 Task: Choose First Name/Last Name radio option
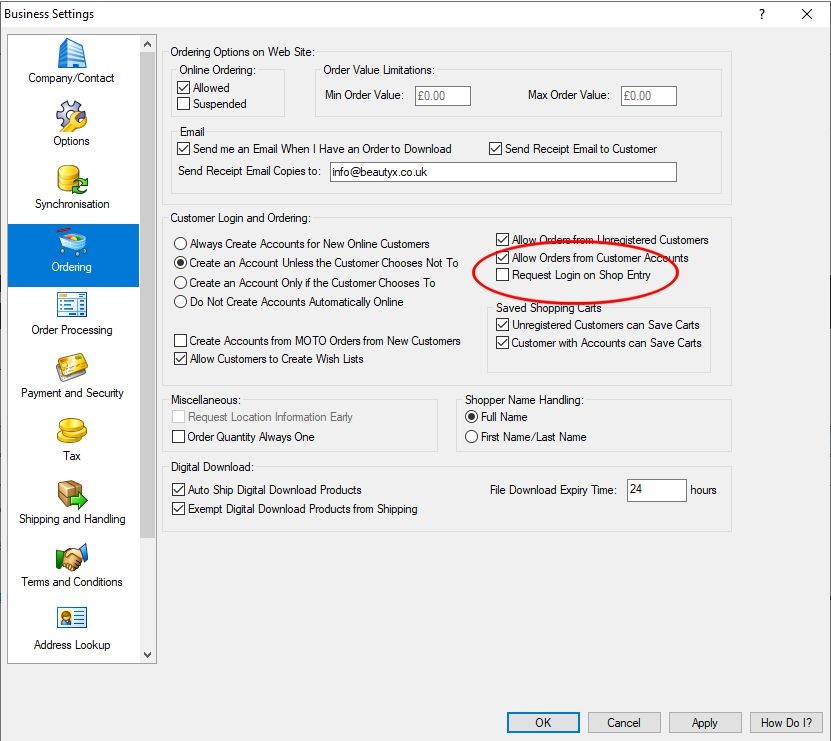click(x=472, y=437)
